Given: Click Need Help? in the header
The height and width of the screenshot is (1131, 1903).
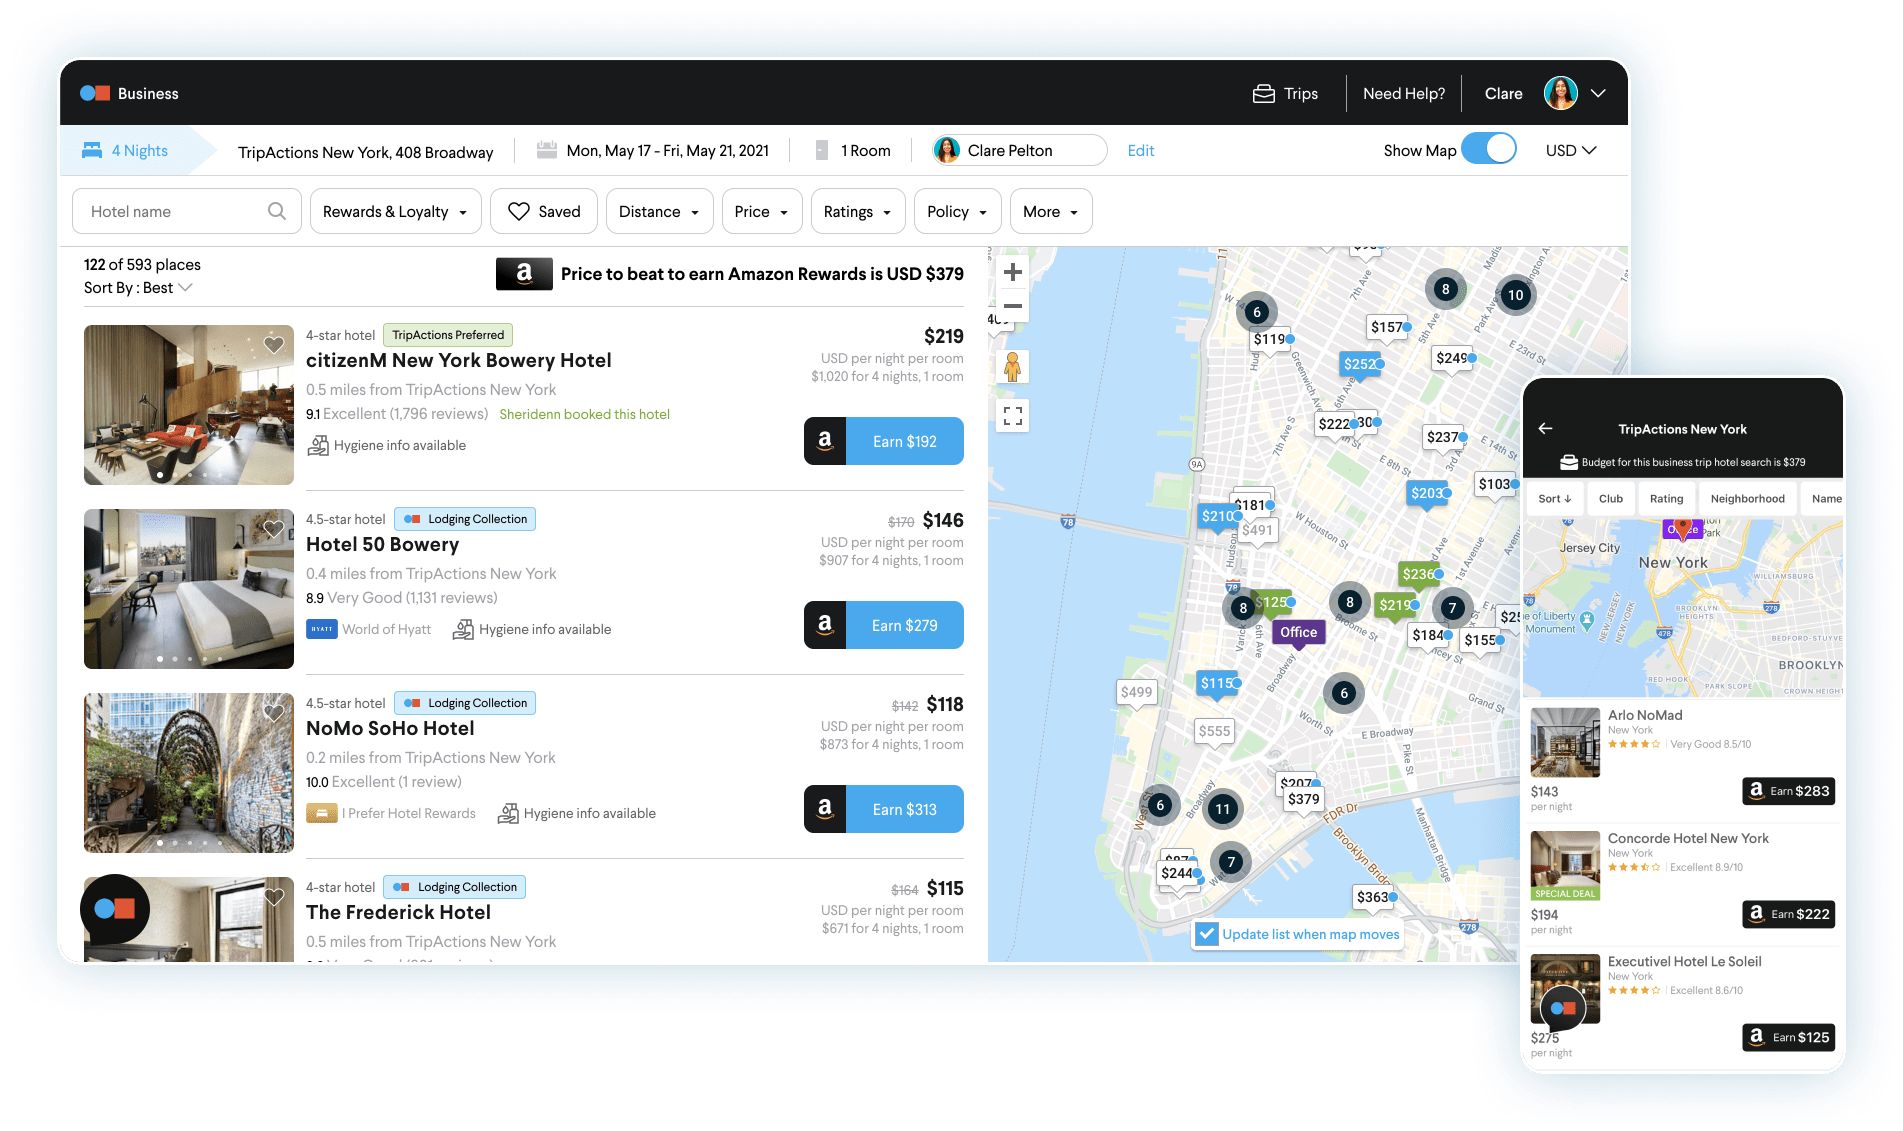Looking at the screenshot, I should 1403,93.
